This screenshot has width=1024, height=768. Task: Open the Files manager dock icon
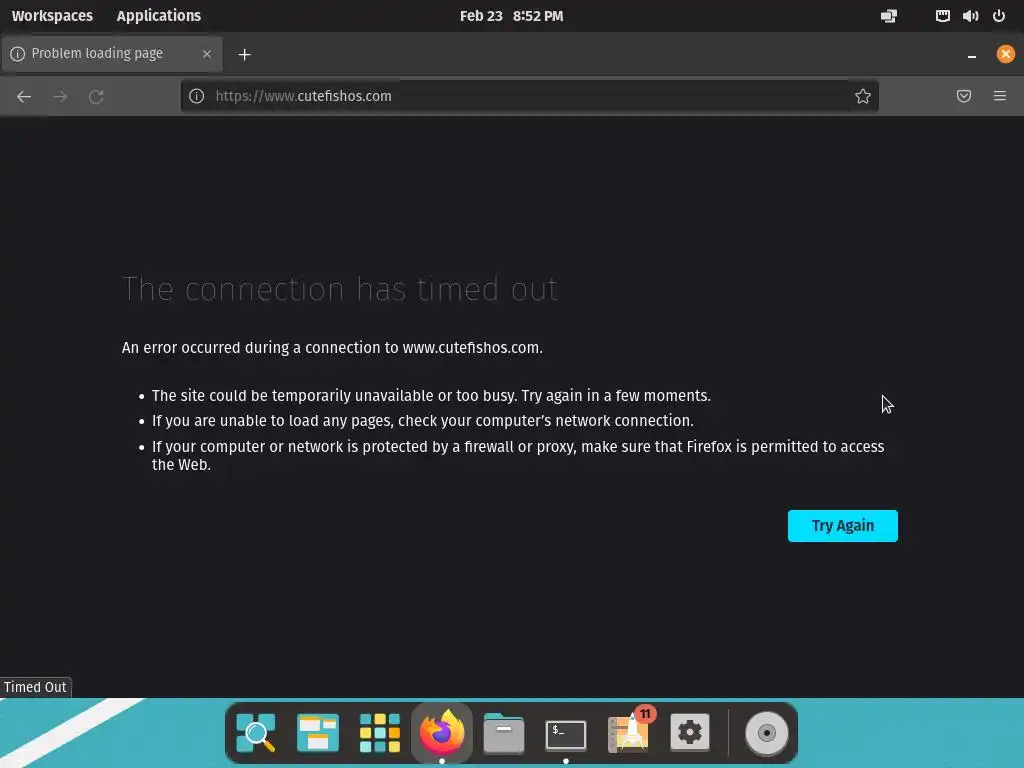tap(504, 733)
